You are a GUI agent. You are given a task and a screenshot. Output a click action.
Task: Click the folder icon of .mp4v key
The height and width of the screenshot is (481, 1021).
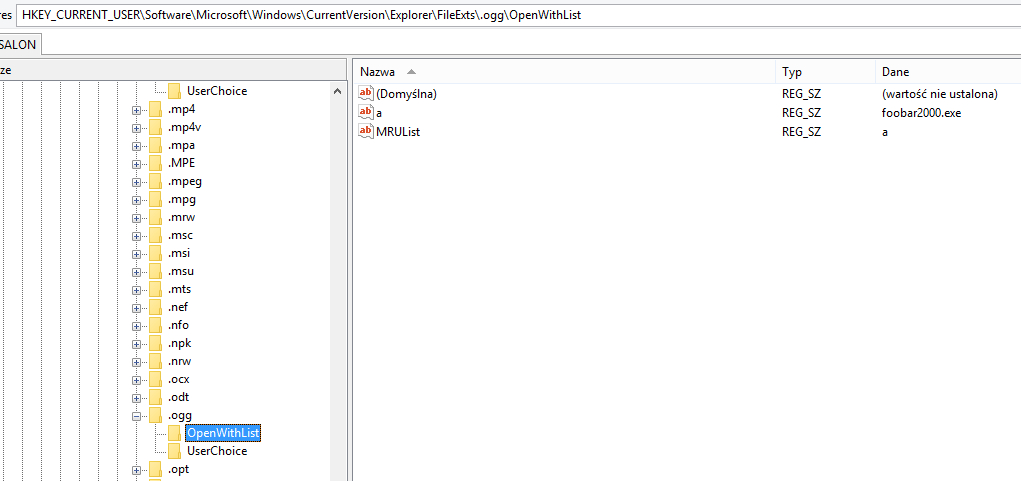pos(155,127)
